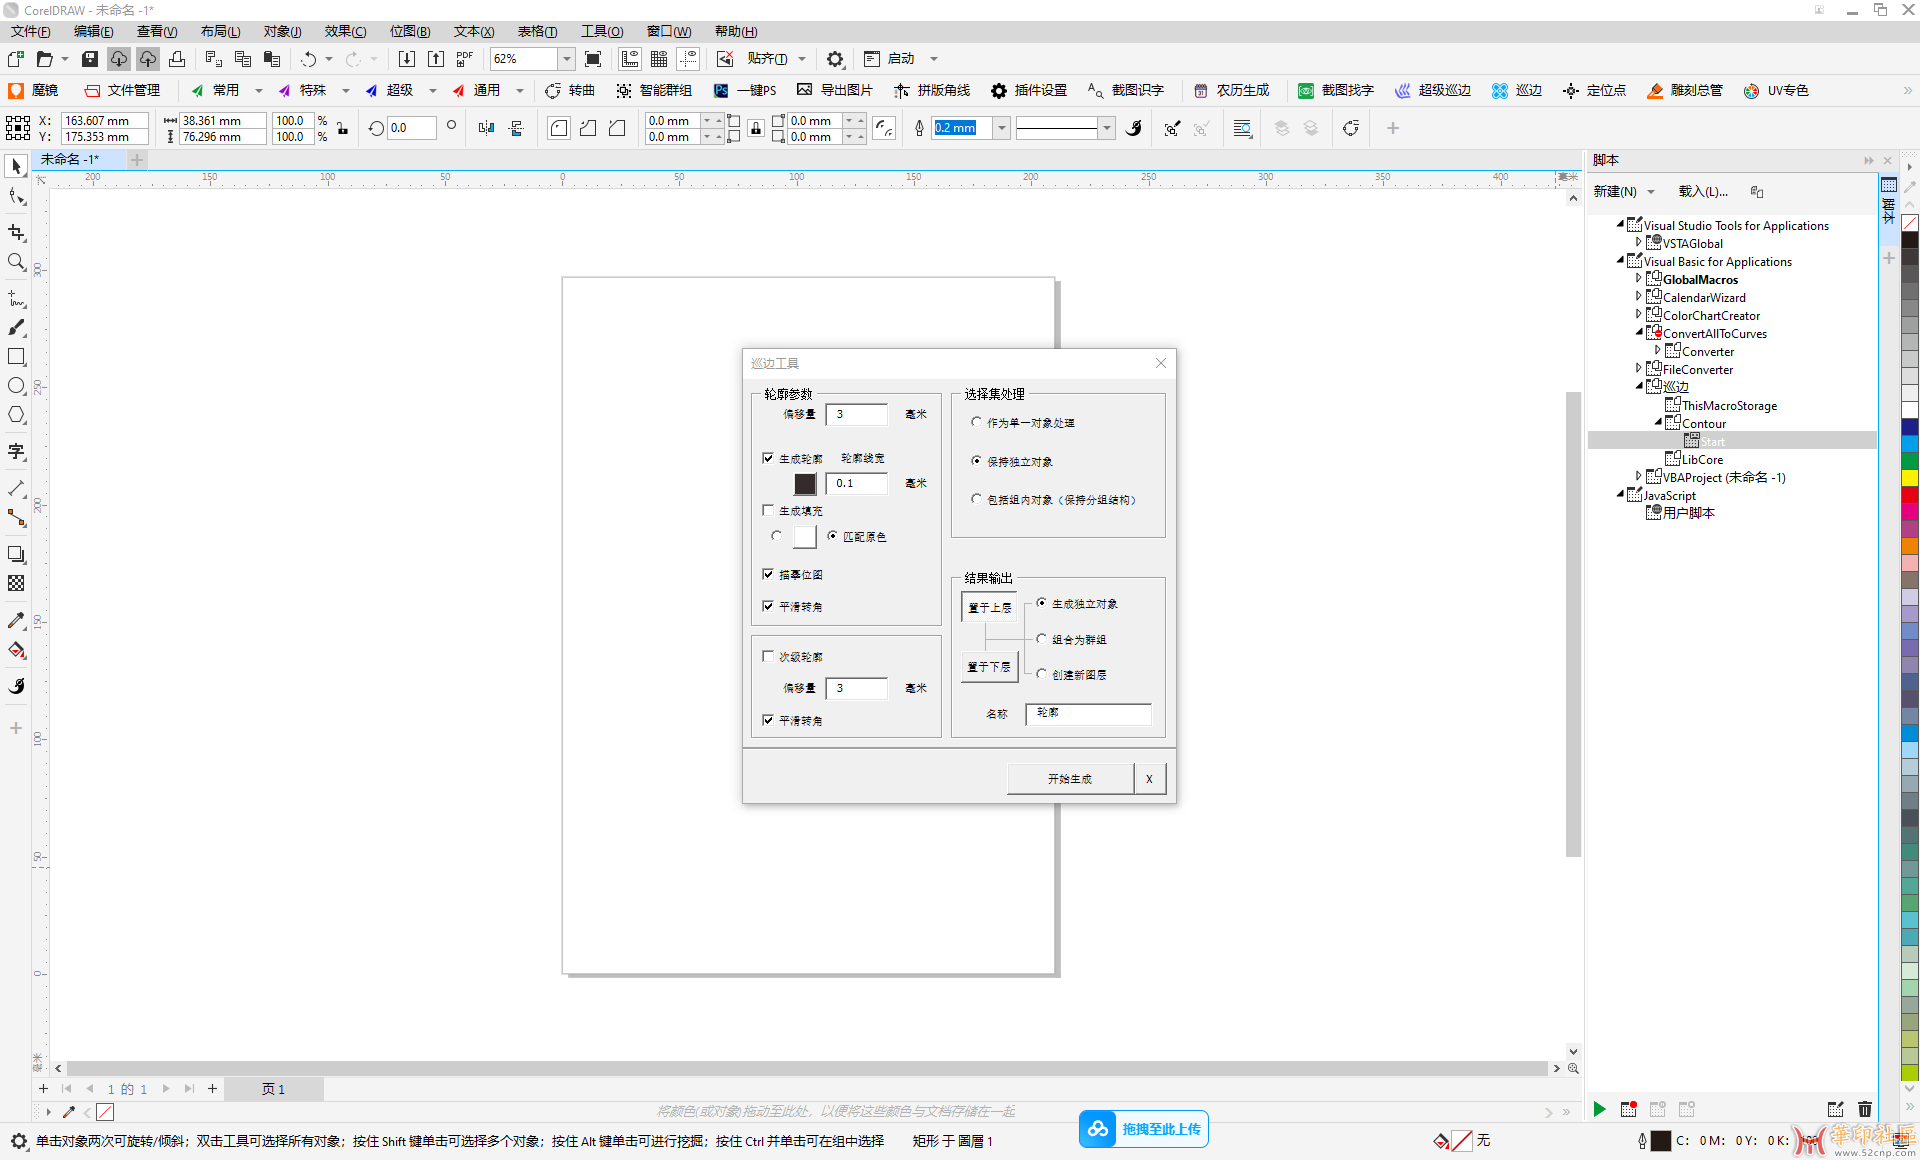1920x1160 pixels.
Task: Pick the red swatch in color palette
Action: [x=1910, y=494]
